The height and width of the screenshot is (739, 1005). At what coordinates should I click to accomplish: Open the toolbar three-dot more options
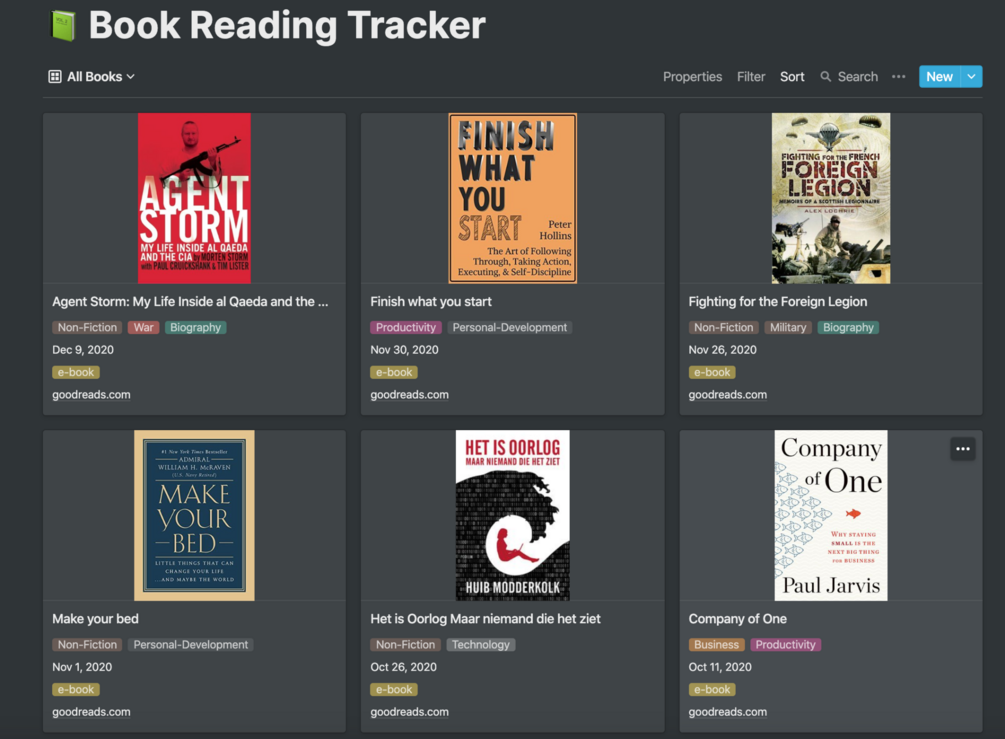tap(899, 77)
